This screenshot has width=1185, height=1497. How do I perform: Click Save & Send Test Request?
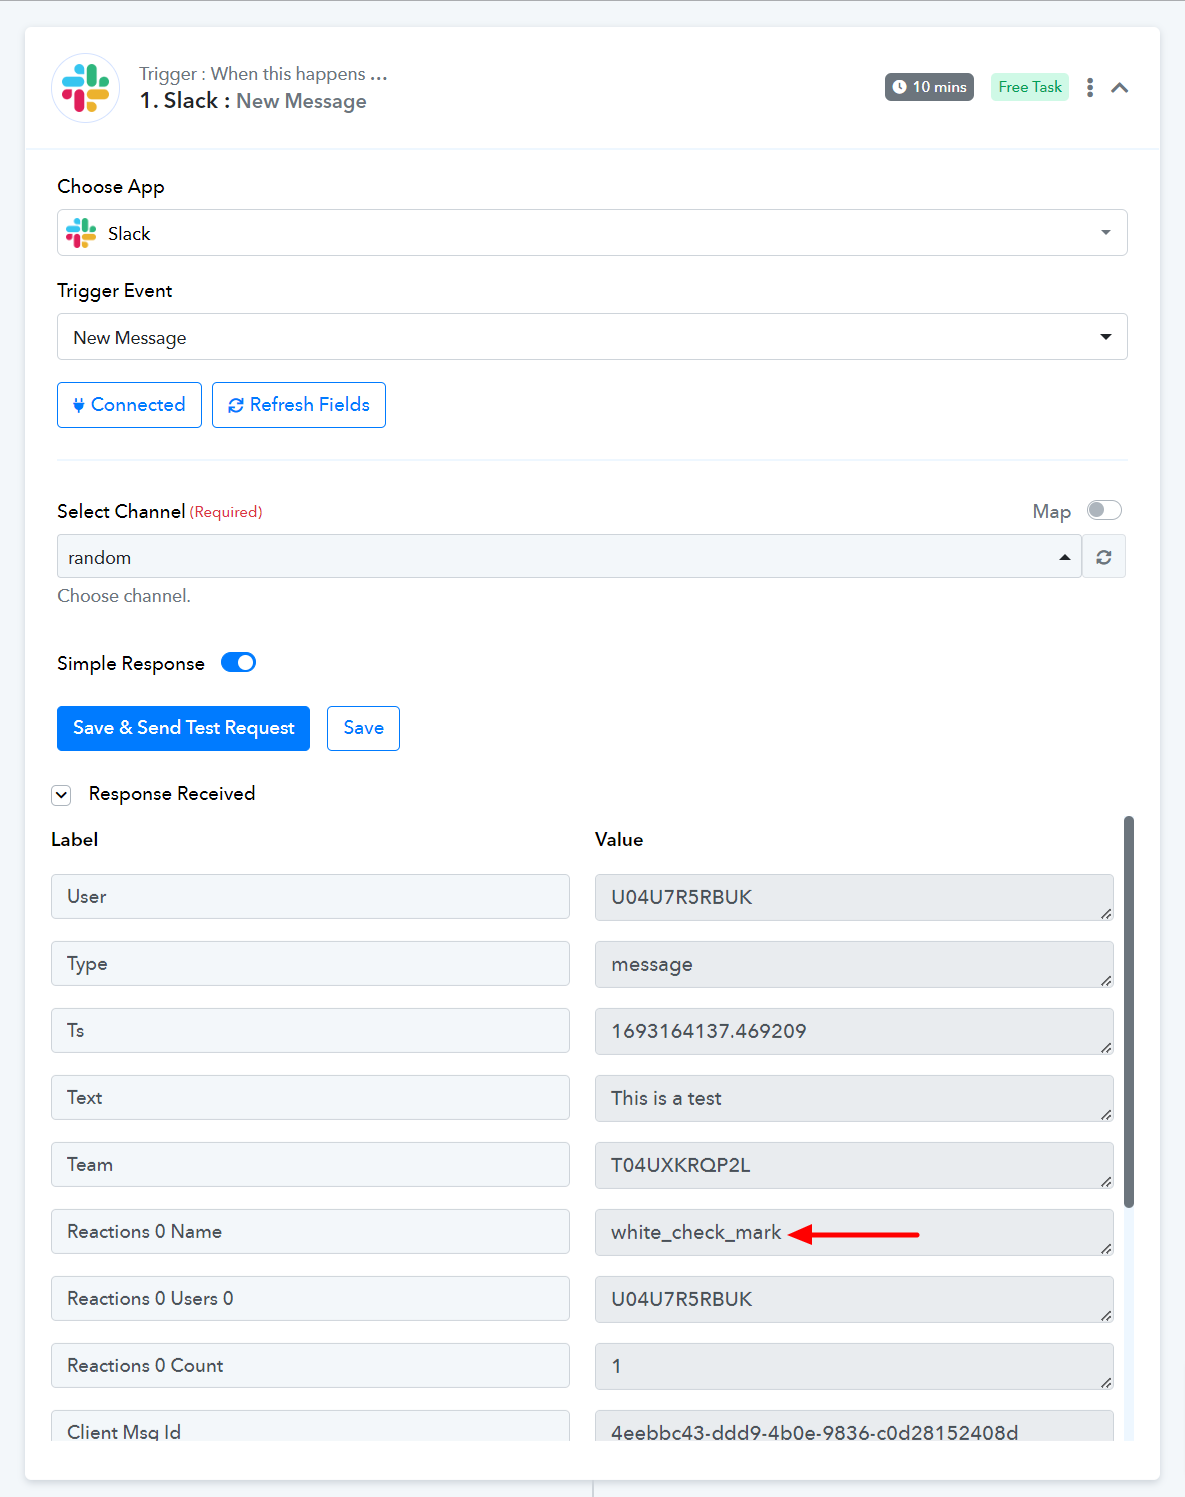(183, 728)
